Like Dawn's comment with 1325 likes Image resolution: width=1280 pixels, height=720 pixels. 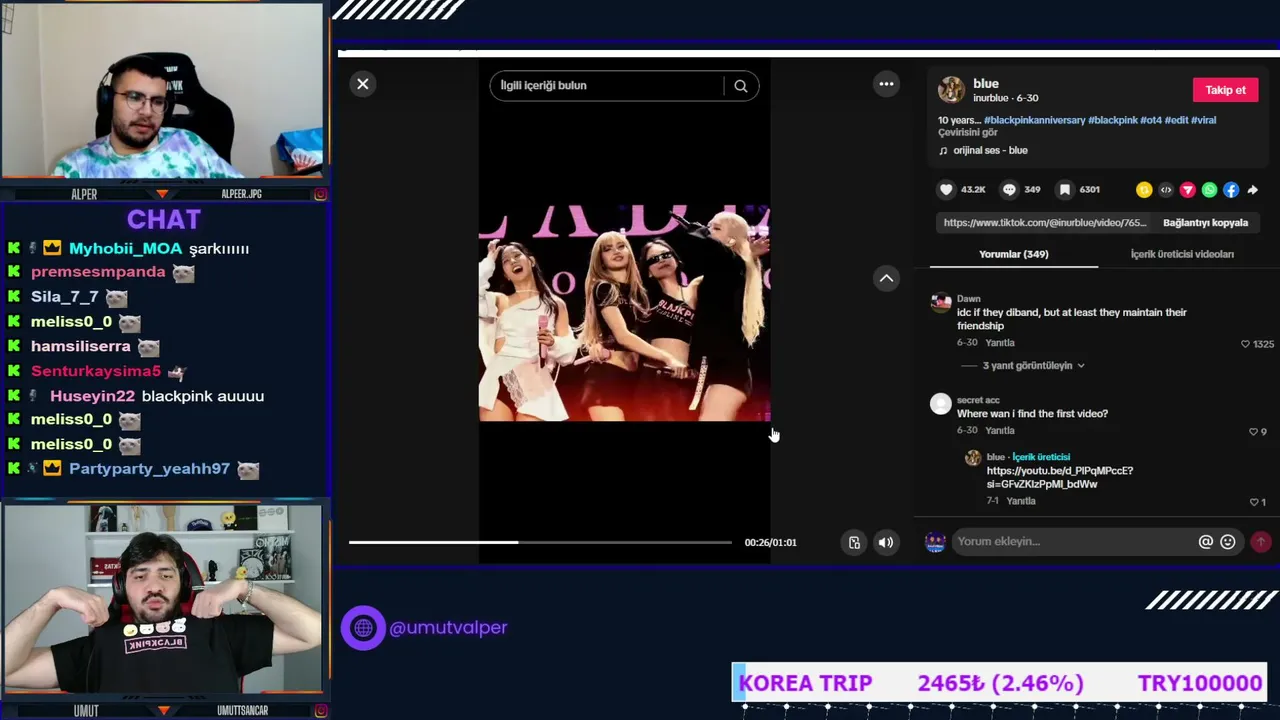coord(1245,344)
